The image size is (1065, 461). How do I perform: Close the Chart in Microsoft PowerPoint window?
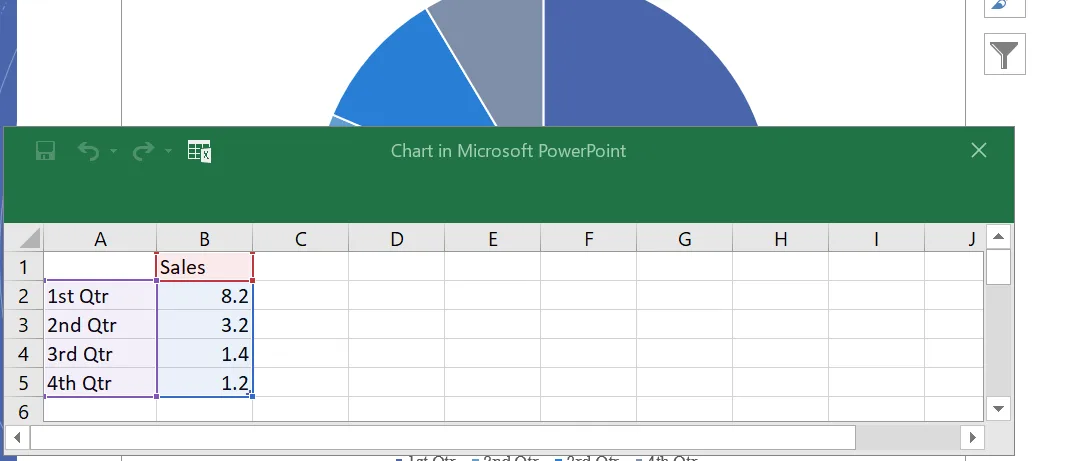tap(979, 150)
